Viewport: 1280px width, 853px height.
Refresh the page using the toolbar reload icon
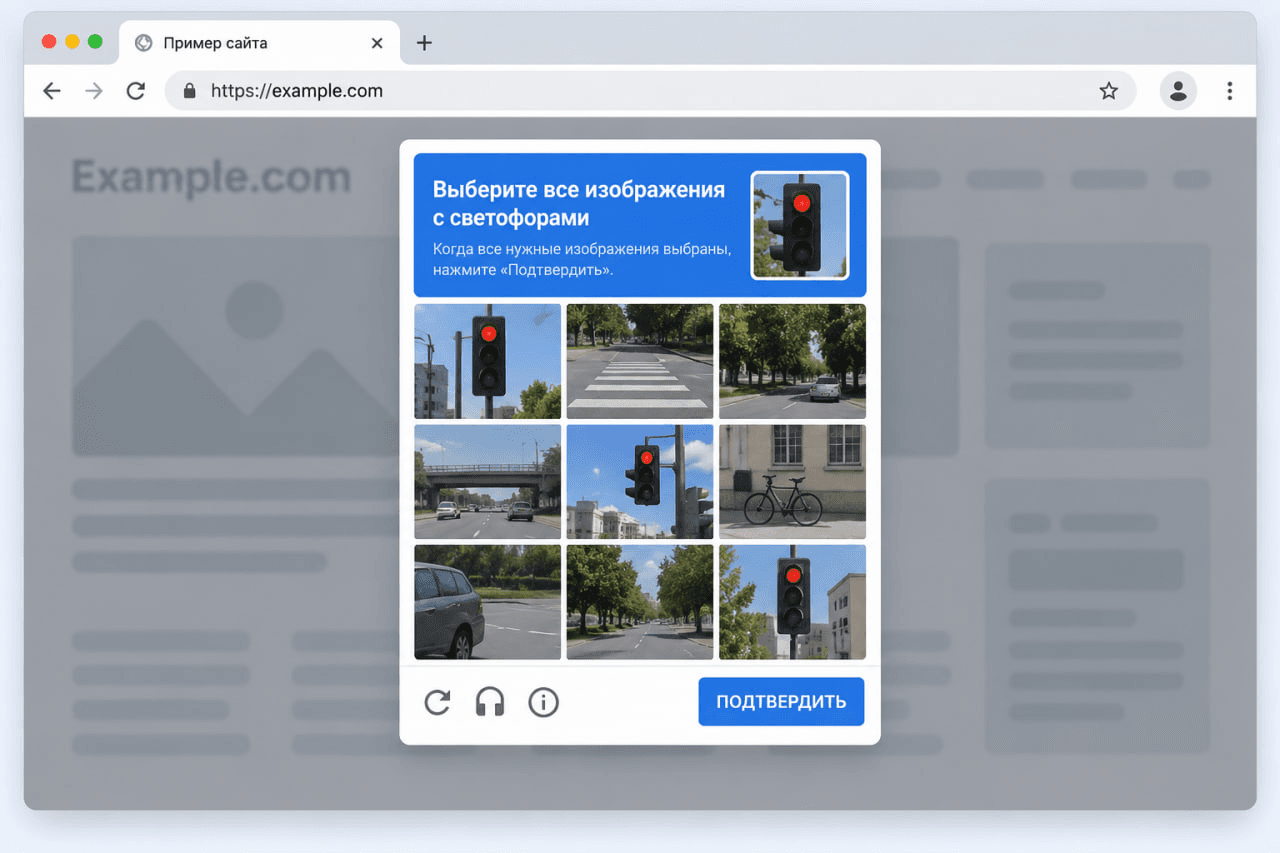click(x=136, y=91)
